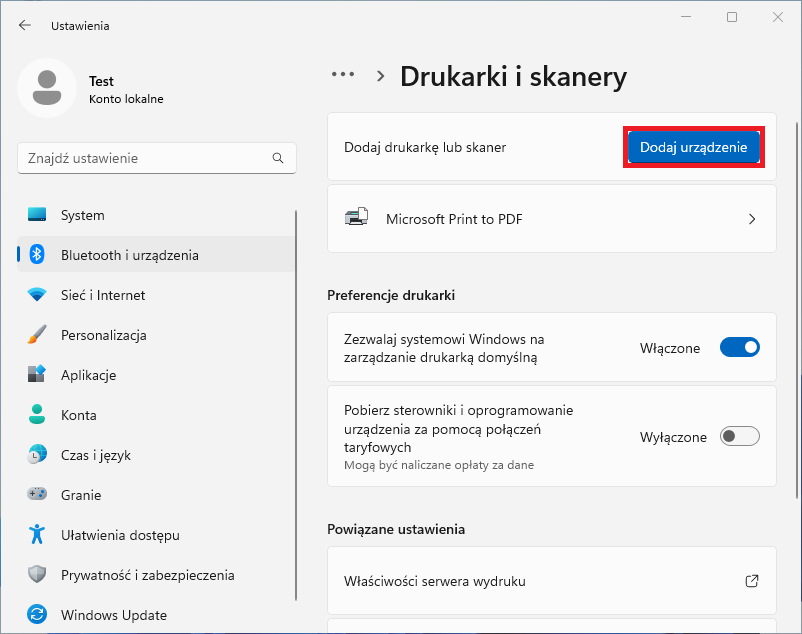The width and height of the screenshot is (802, 634).
Task: Click the Prywatność shield icon
Action: (37, 574)
